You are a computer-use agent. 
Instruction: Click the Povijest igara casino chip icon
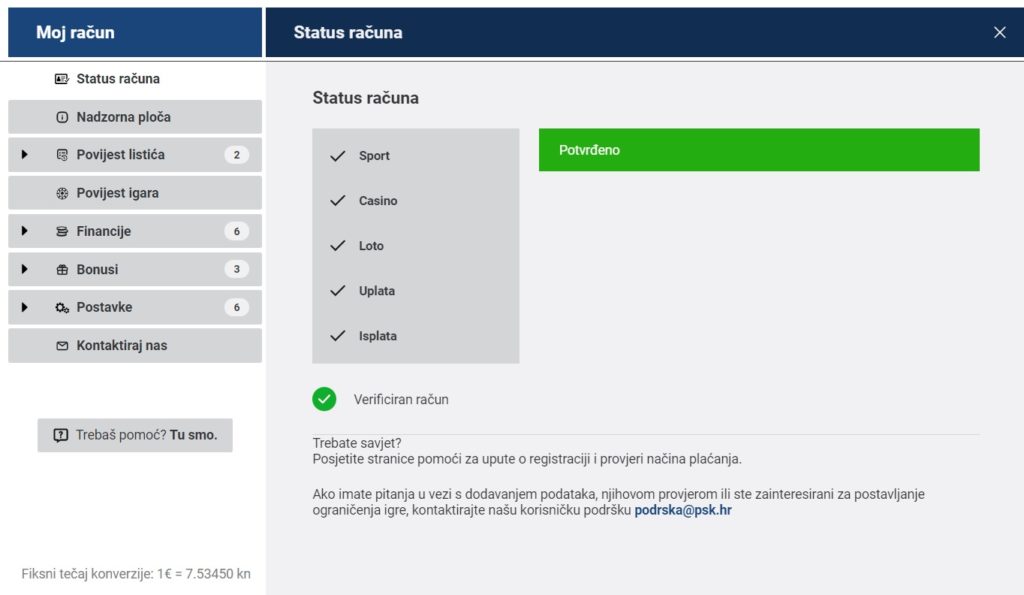pos(62,193)
